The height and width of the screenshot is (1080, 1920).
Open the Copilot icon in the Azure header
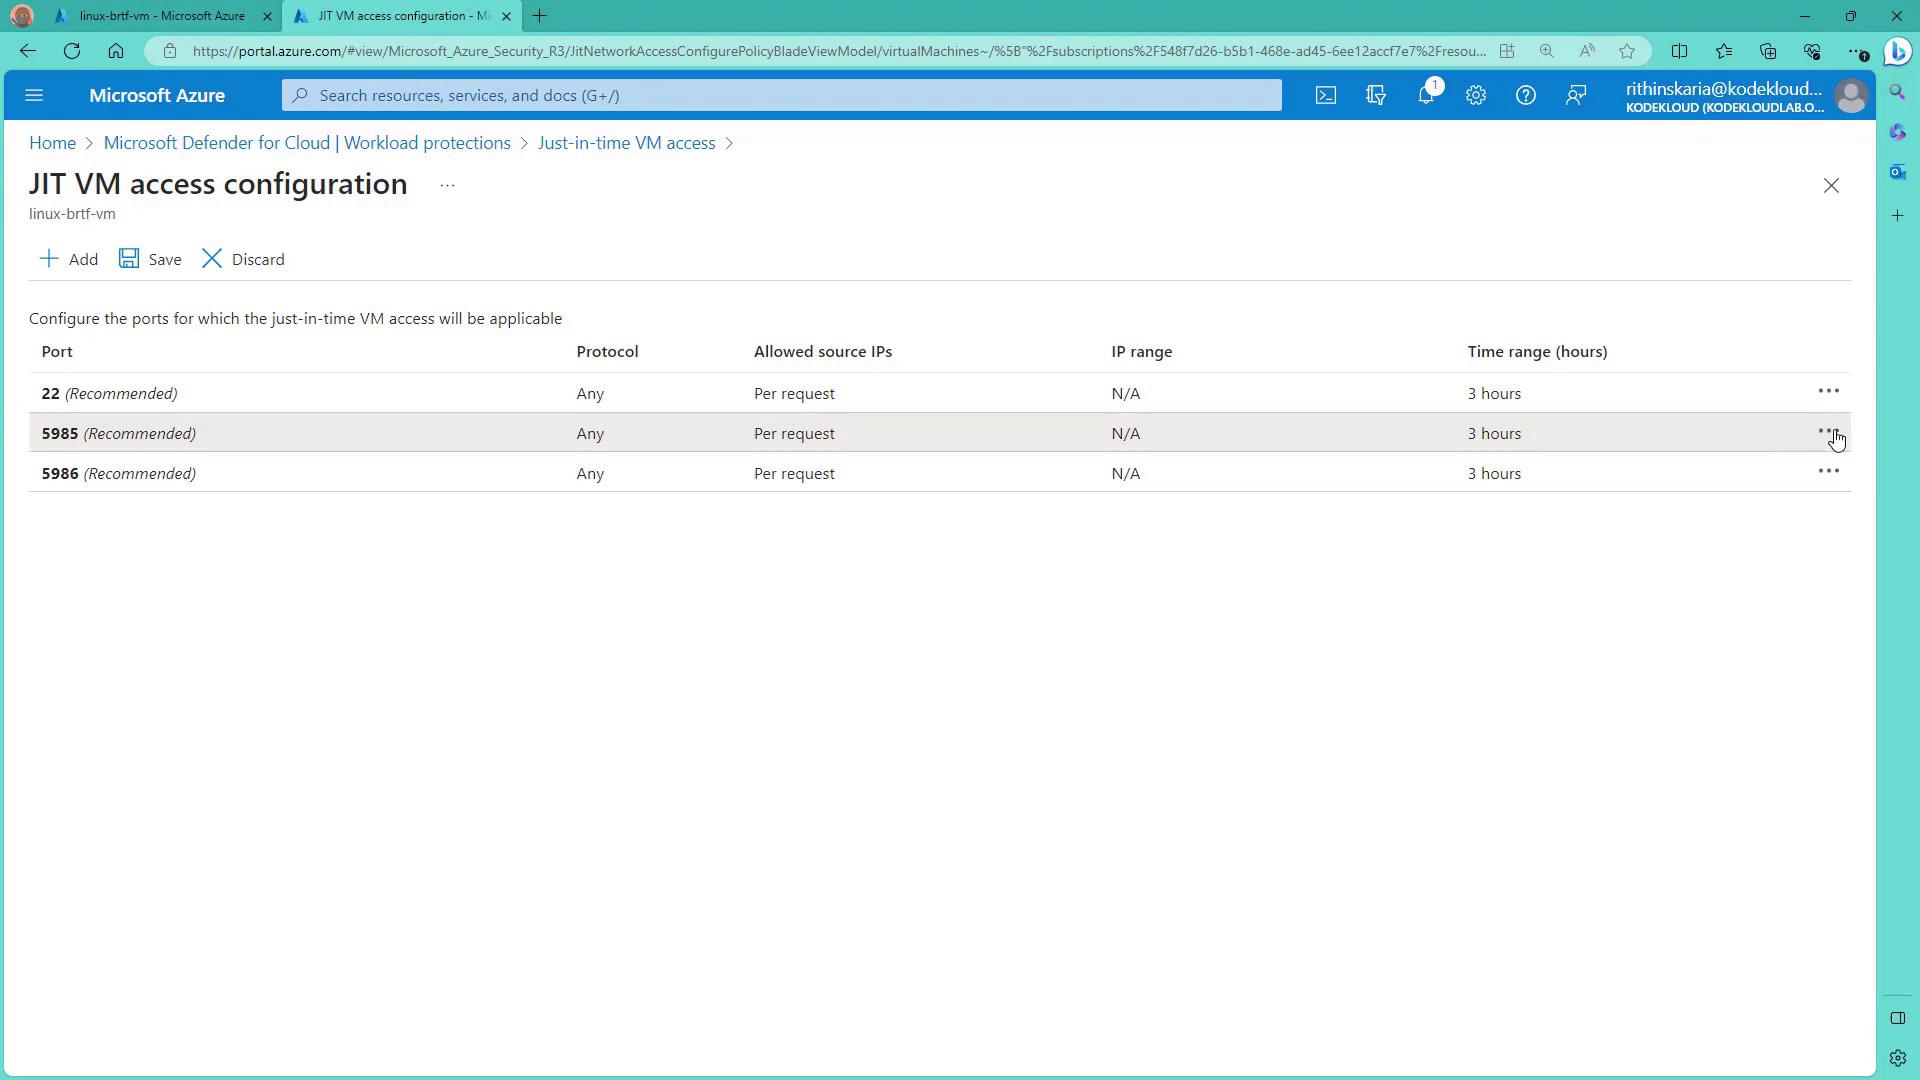1376,95
